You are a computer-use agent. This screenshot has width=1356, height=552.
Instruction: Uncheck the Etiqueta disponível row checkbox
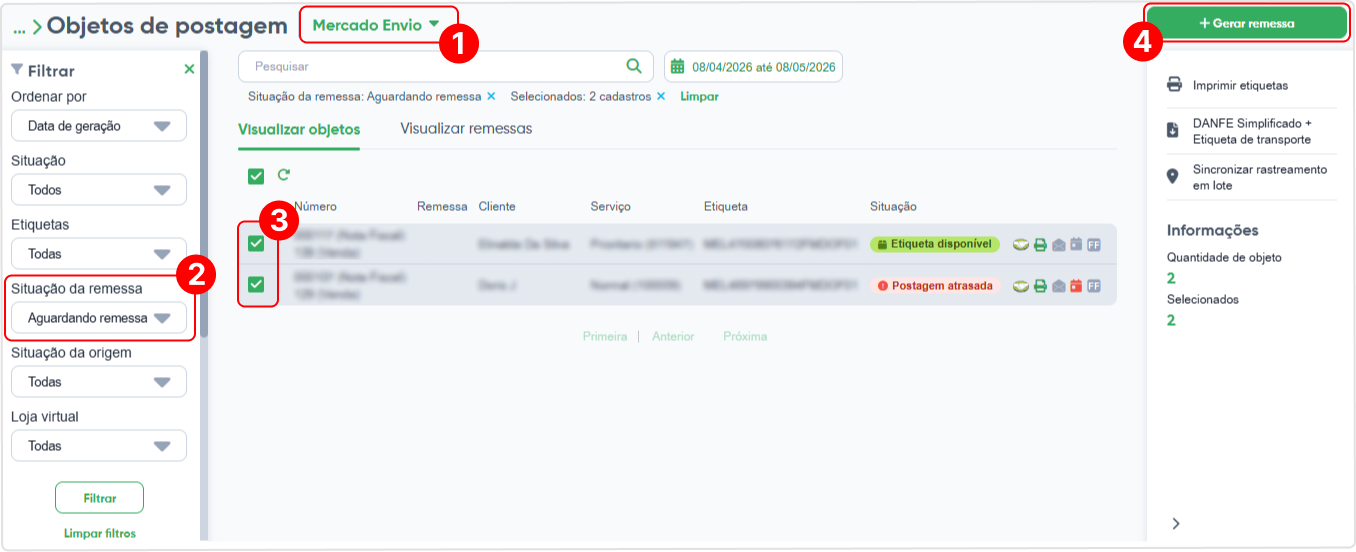[256, 244]
